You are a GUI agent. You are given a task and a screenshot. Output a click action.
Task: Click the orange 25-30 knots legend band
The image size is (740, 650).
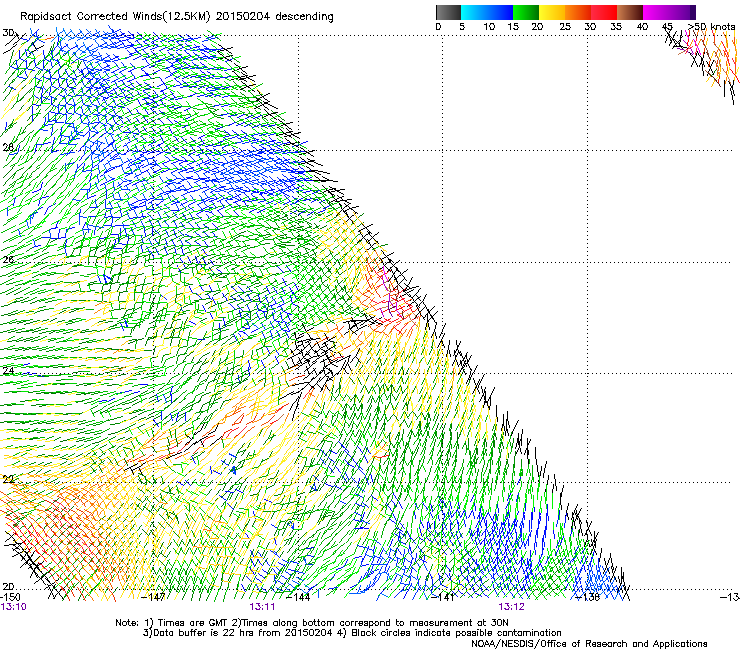(578, 12)
